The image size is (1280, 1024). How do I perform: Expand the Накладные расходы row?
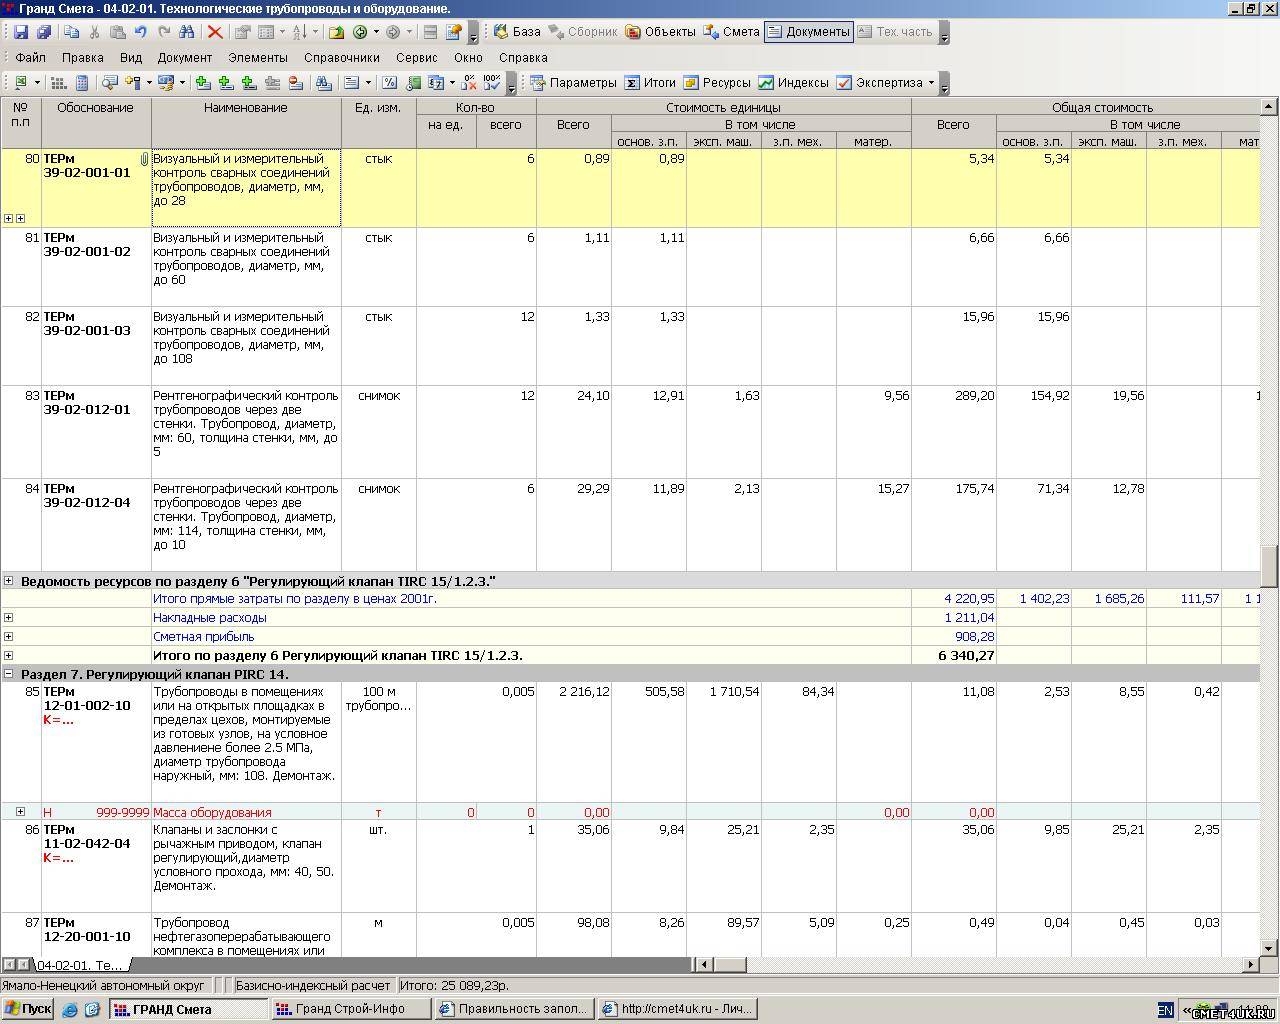pos(9,618)
